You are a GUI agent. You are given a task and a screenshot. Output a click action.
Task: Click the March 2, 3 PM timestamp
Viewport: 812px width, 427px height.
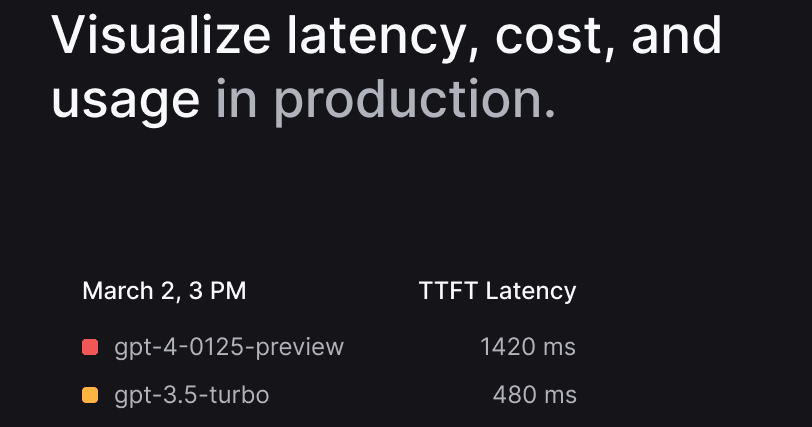(x=164, y=291)
